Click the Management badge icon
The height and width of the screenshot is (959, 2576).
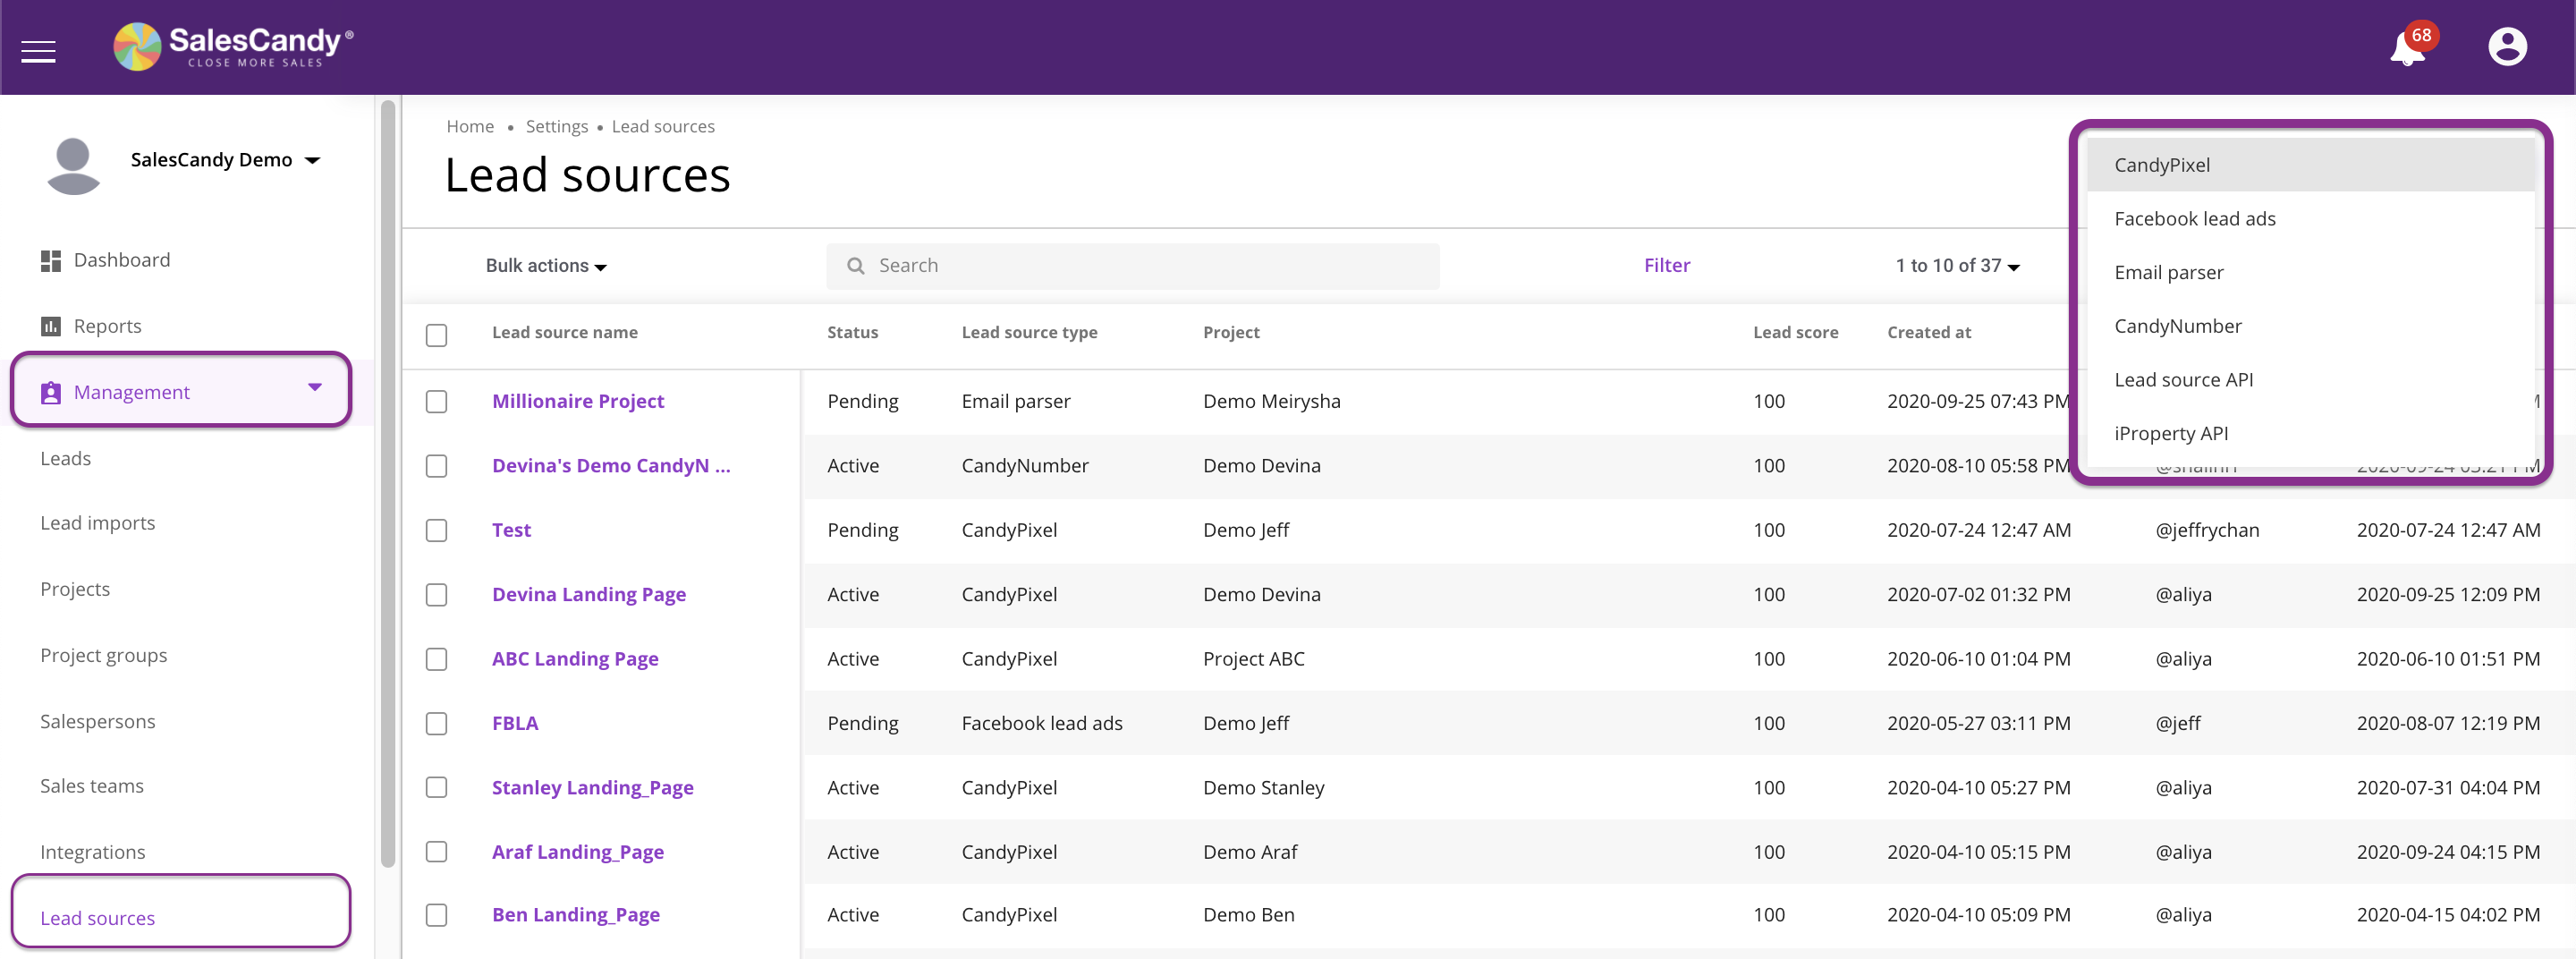tap(49, 391)
